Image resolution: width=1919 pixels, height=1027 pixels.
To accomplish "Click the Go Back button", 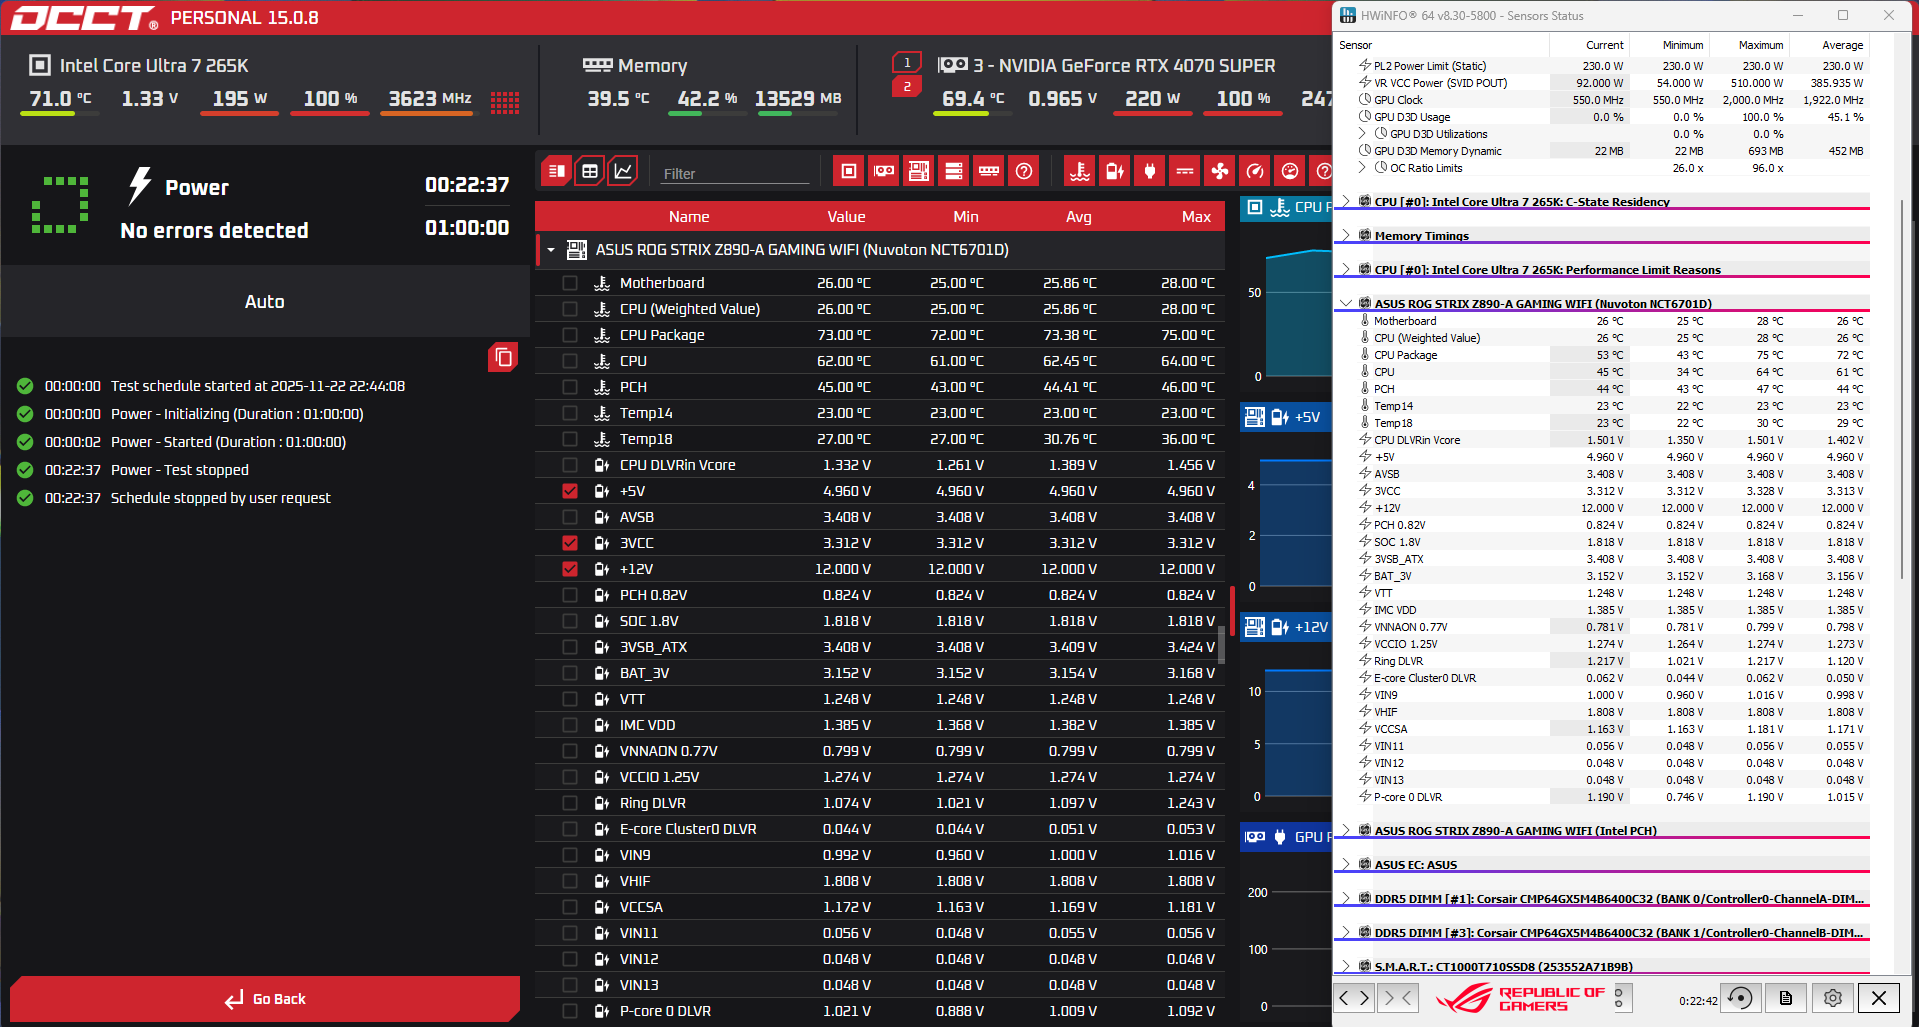I will [x=265, y=999].
